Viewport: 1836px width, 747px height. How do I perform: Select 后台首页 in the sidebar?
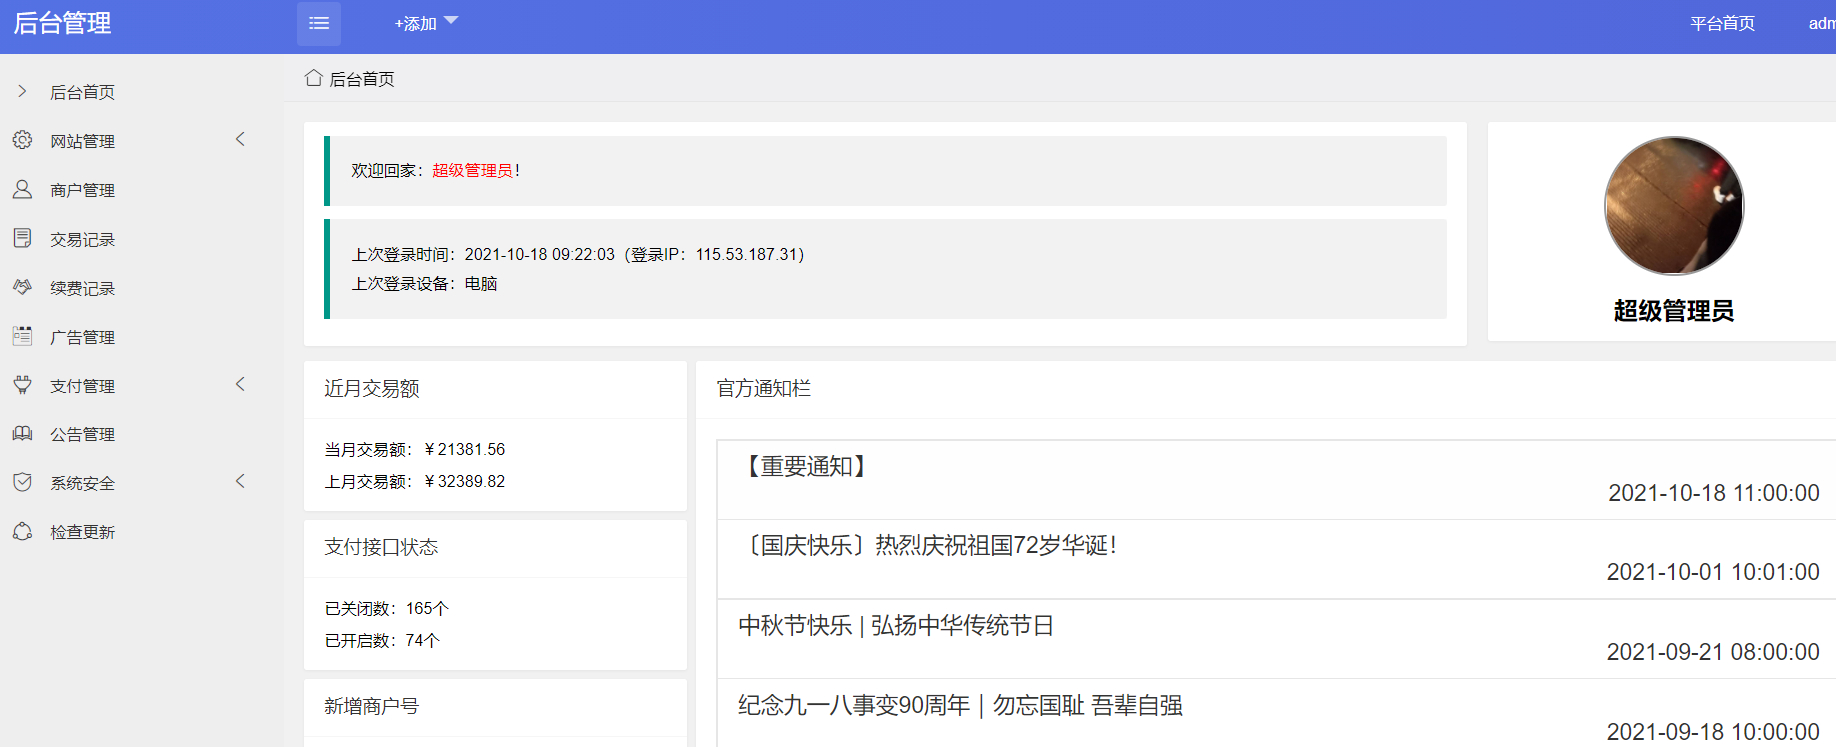pyautogui.click(x=83, y=92)
